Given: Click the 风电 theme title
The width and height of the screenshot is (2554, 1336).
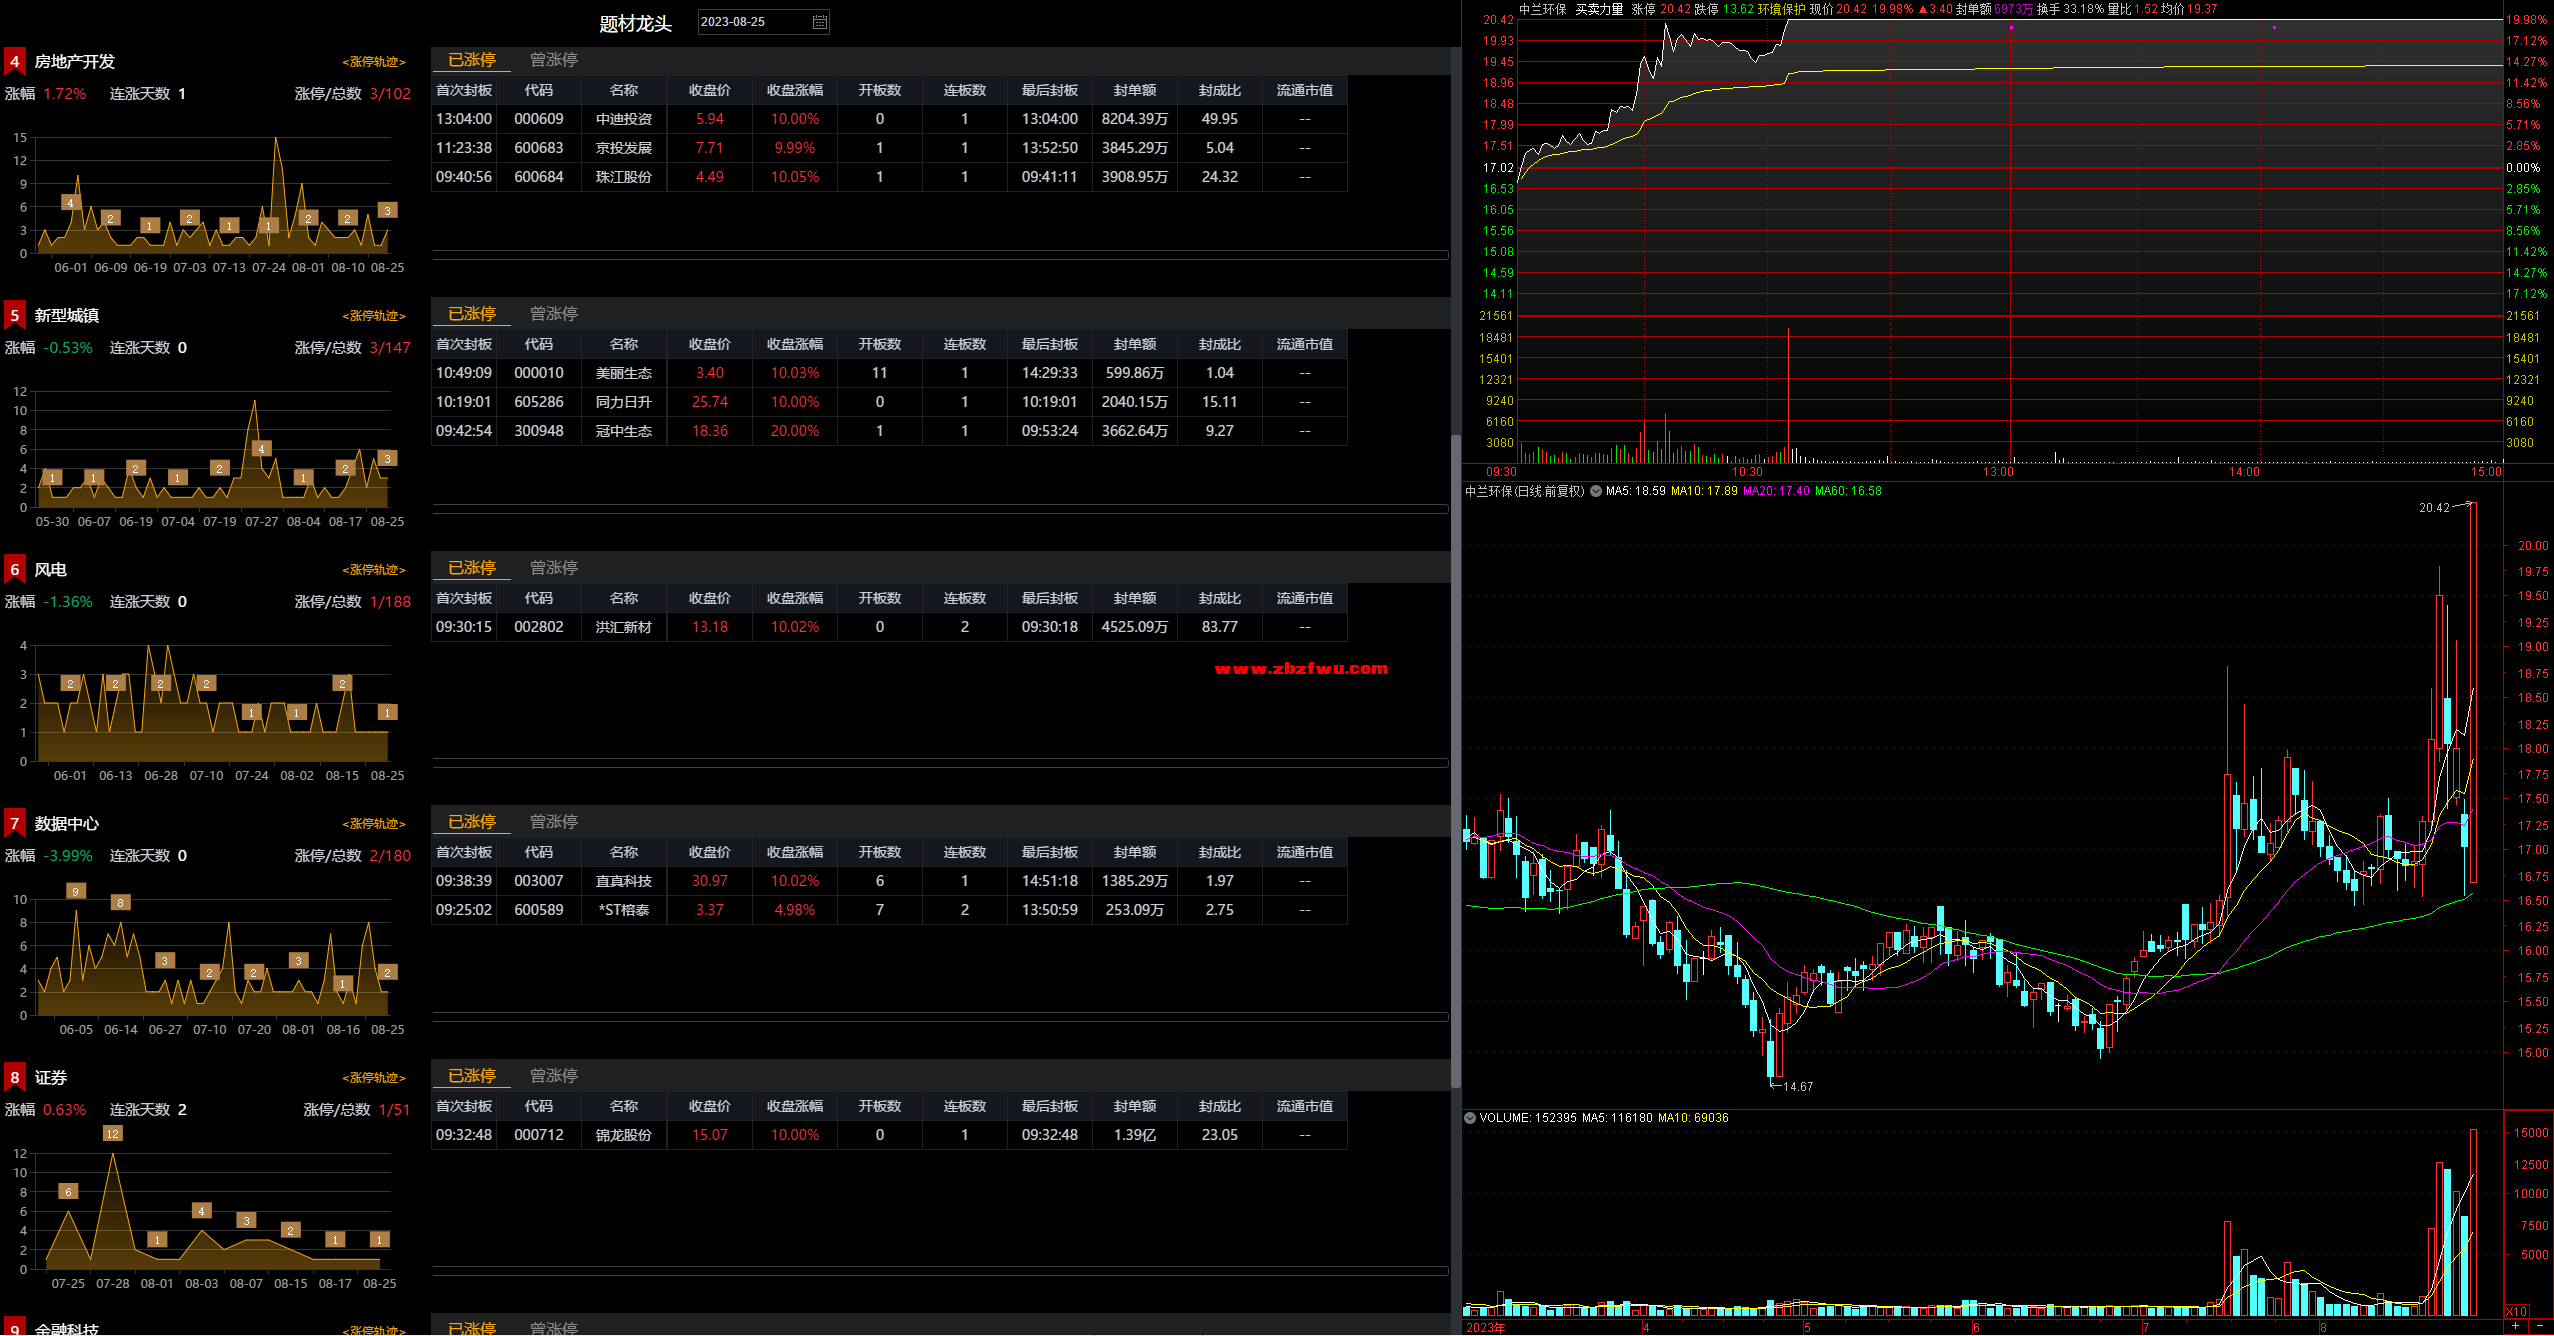Looking at the screenshot, I should pos(51,570).
